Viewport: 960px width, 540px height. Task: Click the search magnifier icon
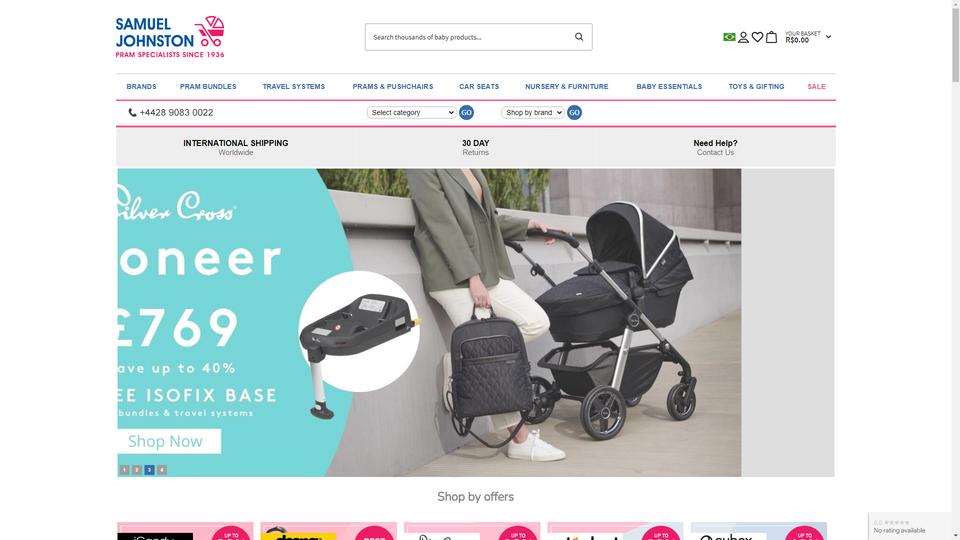(x=579, y=37)
